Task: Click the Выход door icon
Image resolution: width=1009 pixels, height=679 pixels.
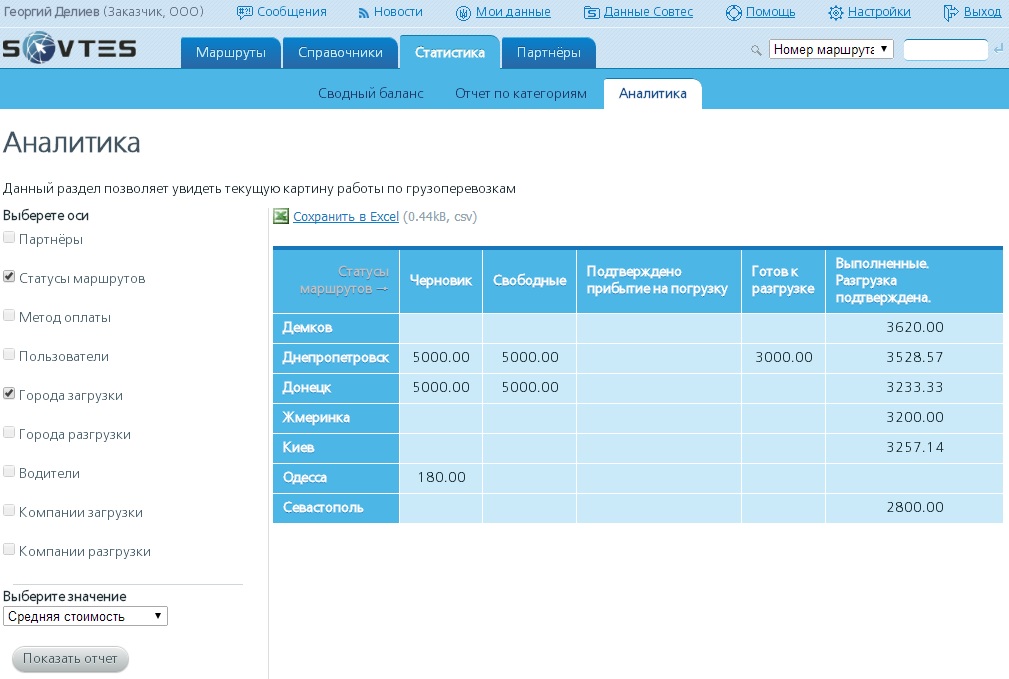Action: pyautogui.click(x=950, y=13)
